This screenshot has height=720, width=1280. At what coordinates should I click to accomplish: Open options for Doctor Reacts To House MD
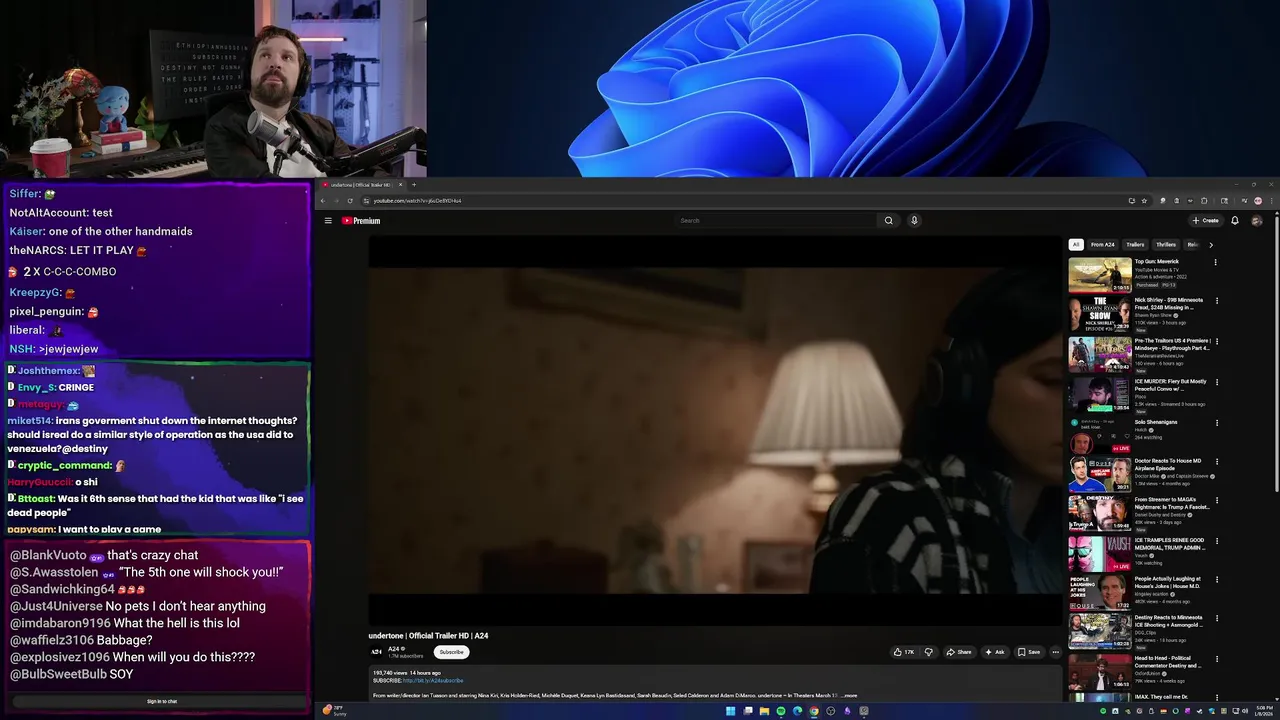click(x=1217, y=462)
